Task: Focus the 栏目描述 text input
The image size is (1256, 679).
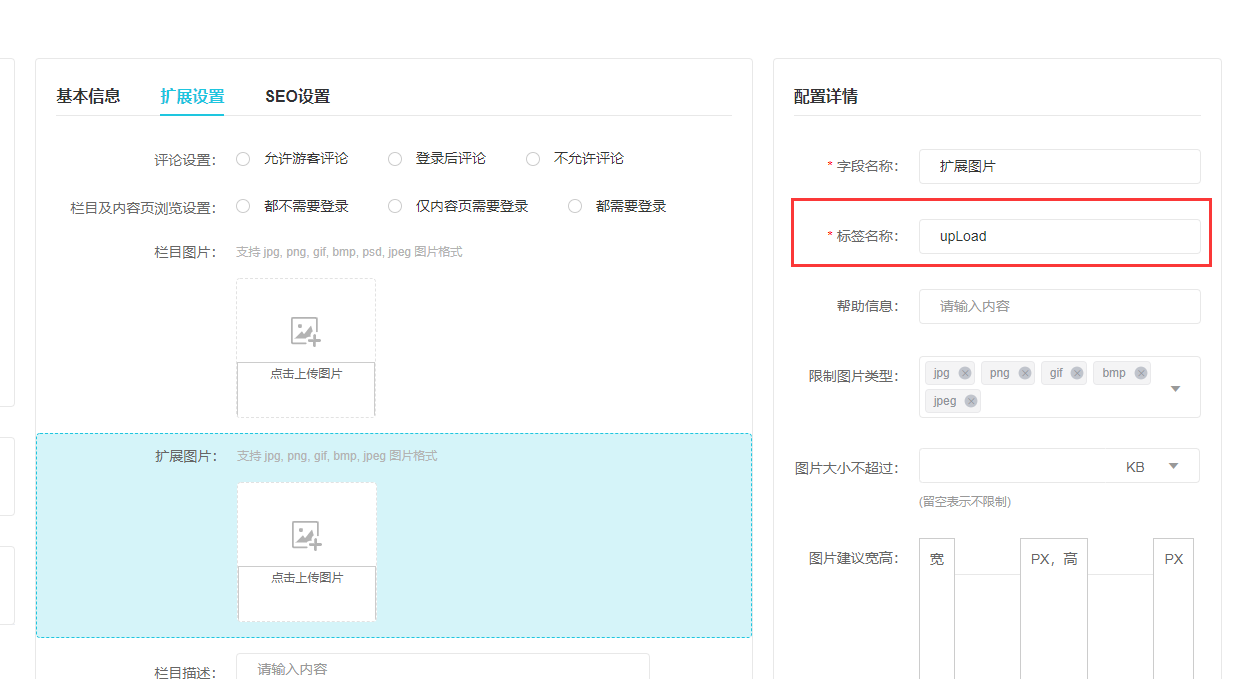Action: click(x=443, y=668)
